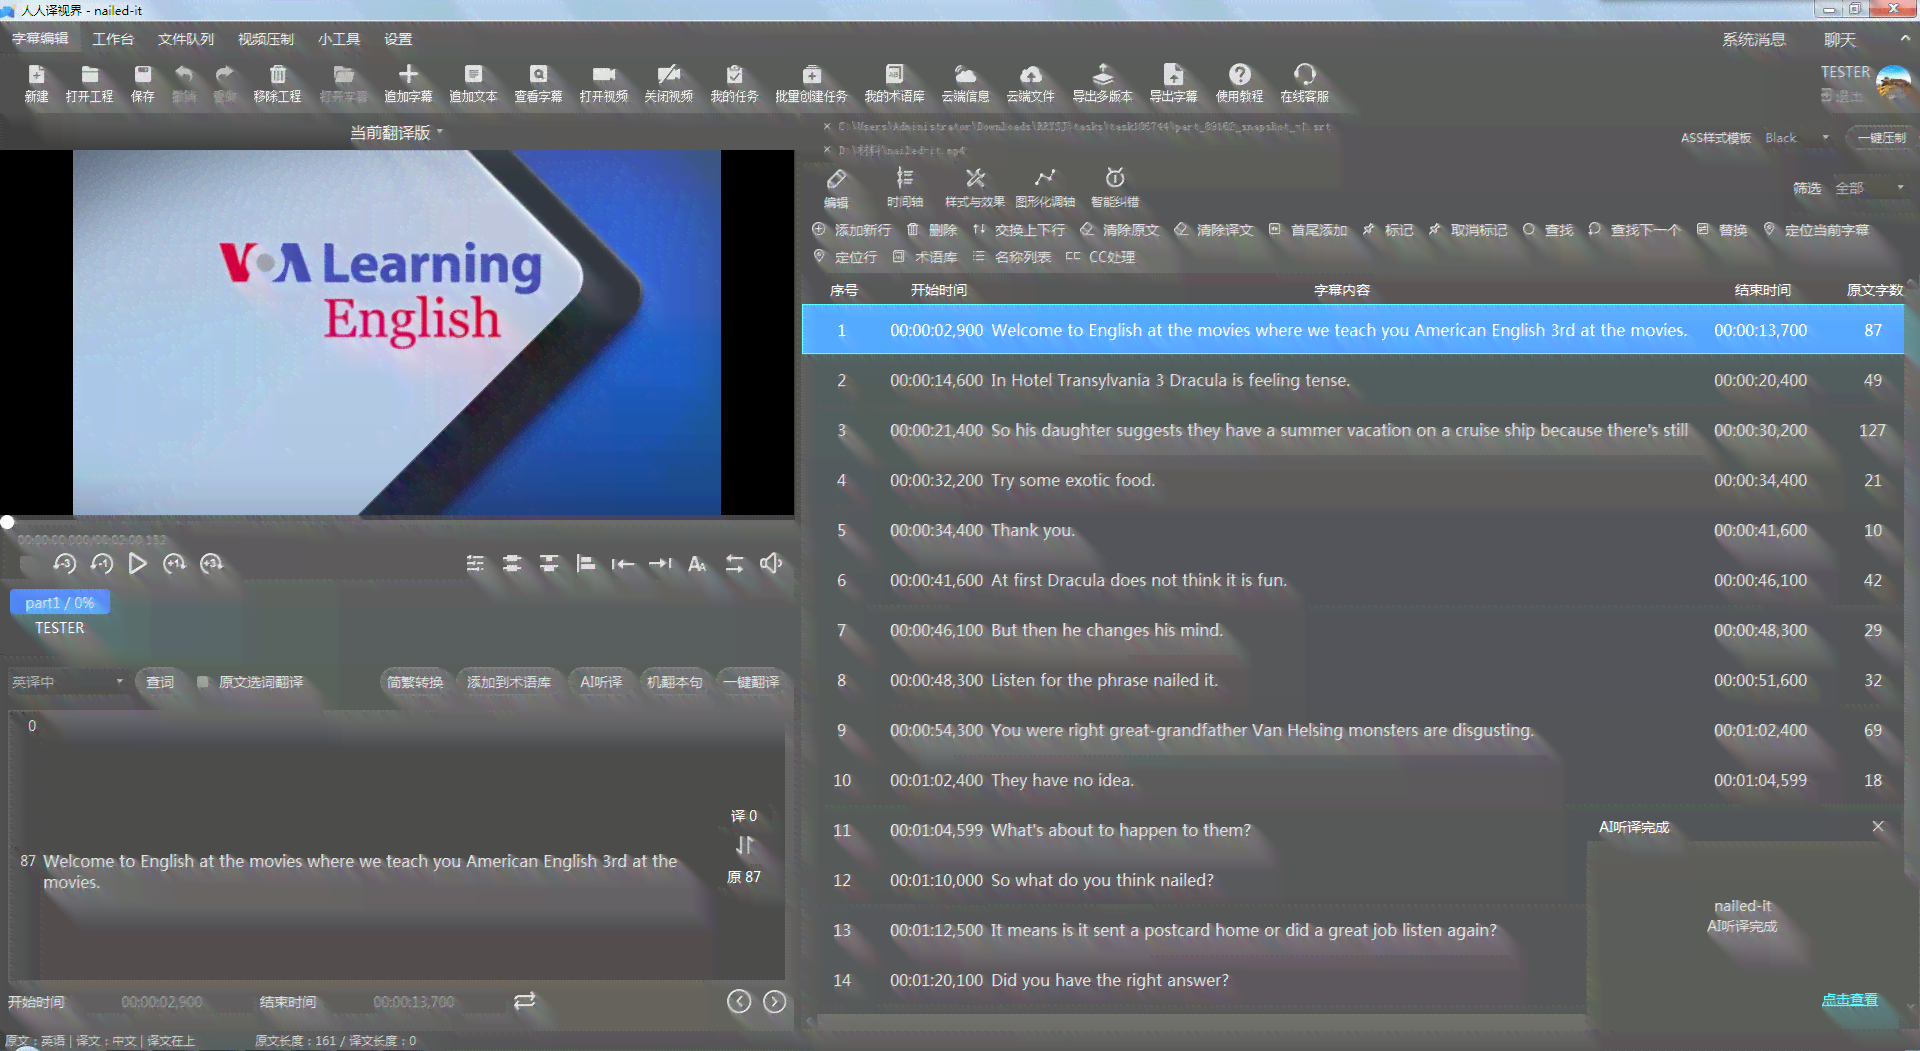
Task: Toggle the original/translation swap arrows
Action: coord(744,846)
